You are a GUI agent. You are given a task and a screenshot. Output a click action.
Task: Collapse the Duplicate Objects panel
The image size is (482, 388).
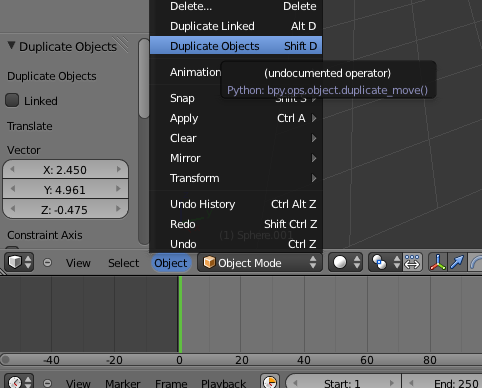pyautogui.click(x=11, y=46)
